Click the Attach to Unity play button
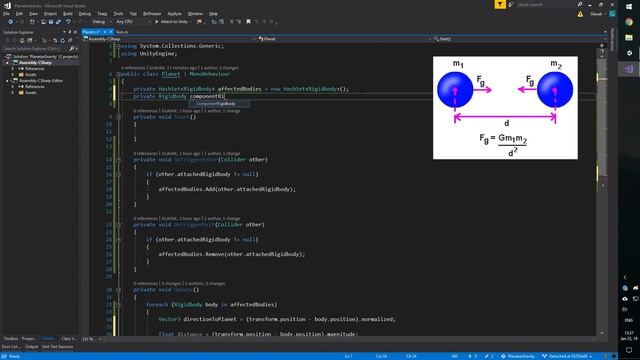640x360 pixels. coord(173,22)
